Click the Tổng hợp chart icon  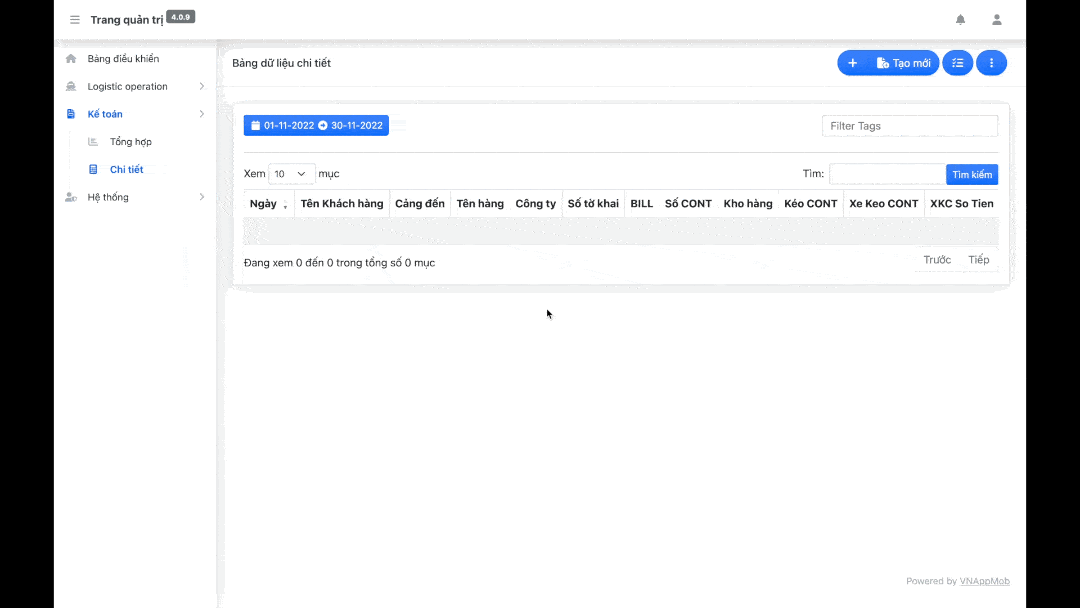pyautogui.click(x=93, y=142)
